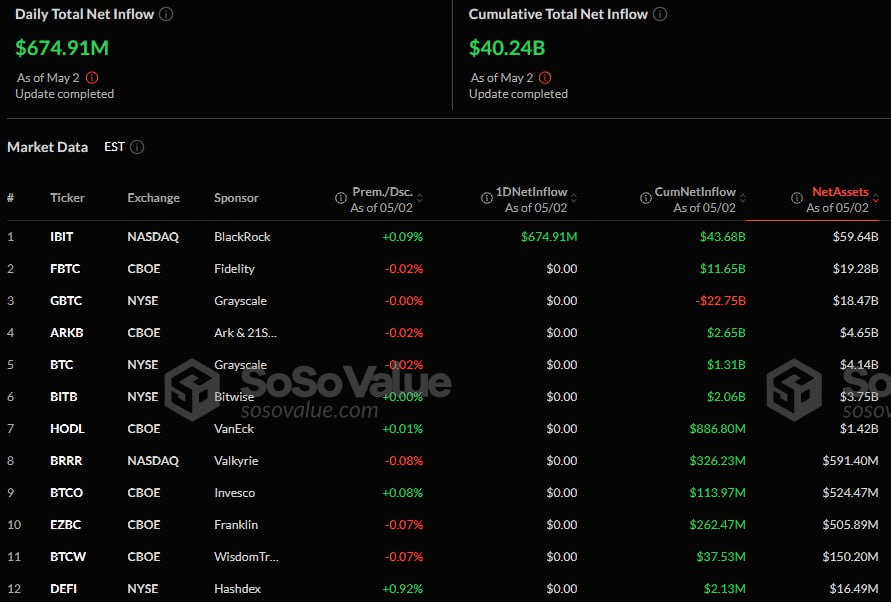Click info icon before CumNetInflow column header
The image size is (891, 602).
tap(646, 198)
